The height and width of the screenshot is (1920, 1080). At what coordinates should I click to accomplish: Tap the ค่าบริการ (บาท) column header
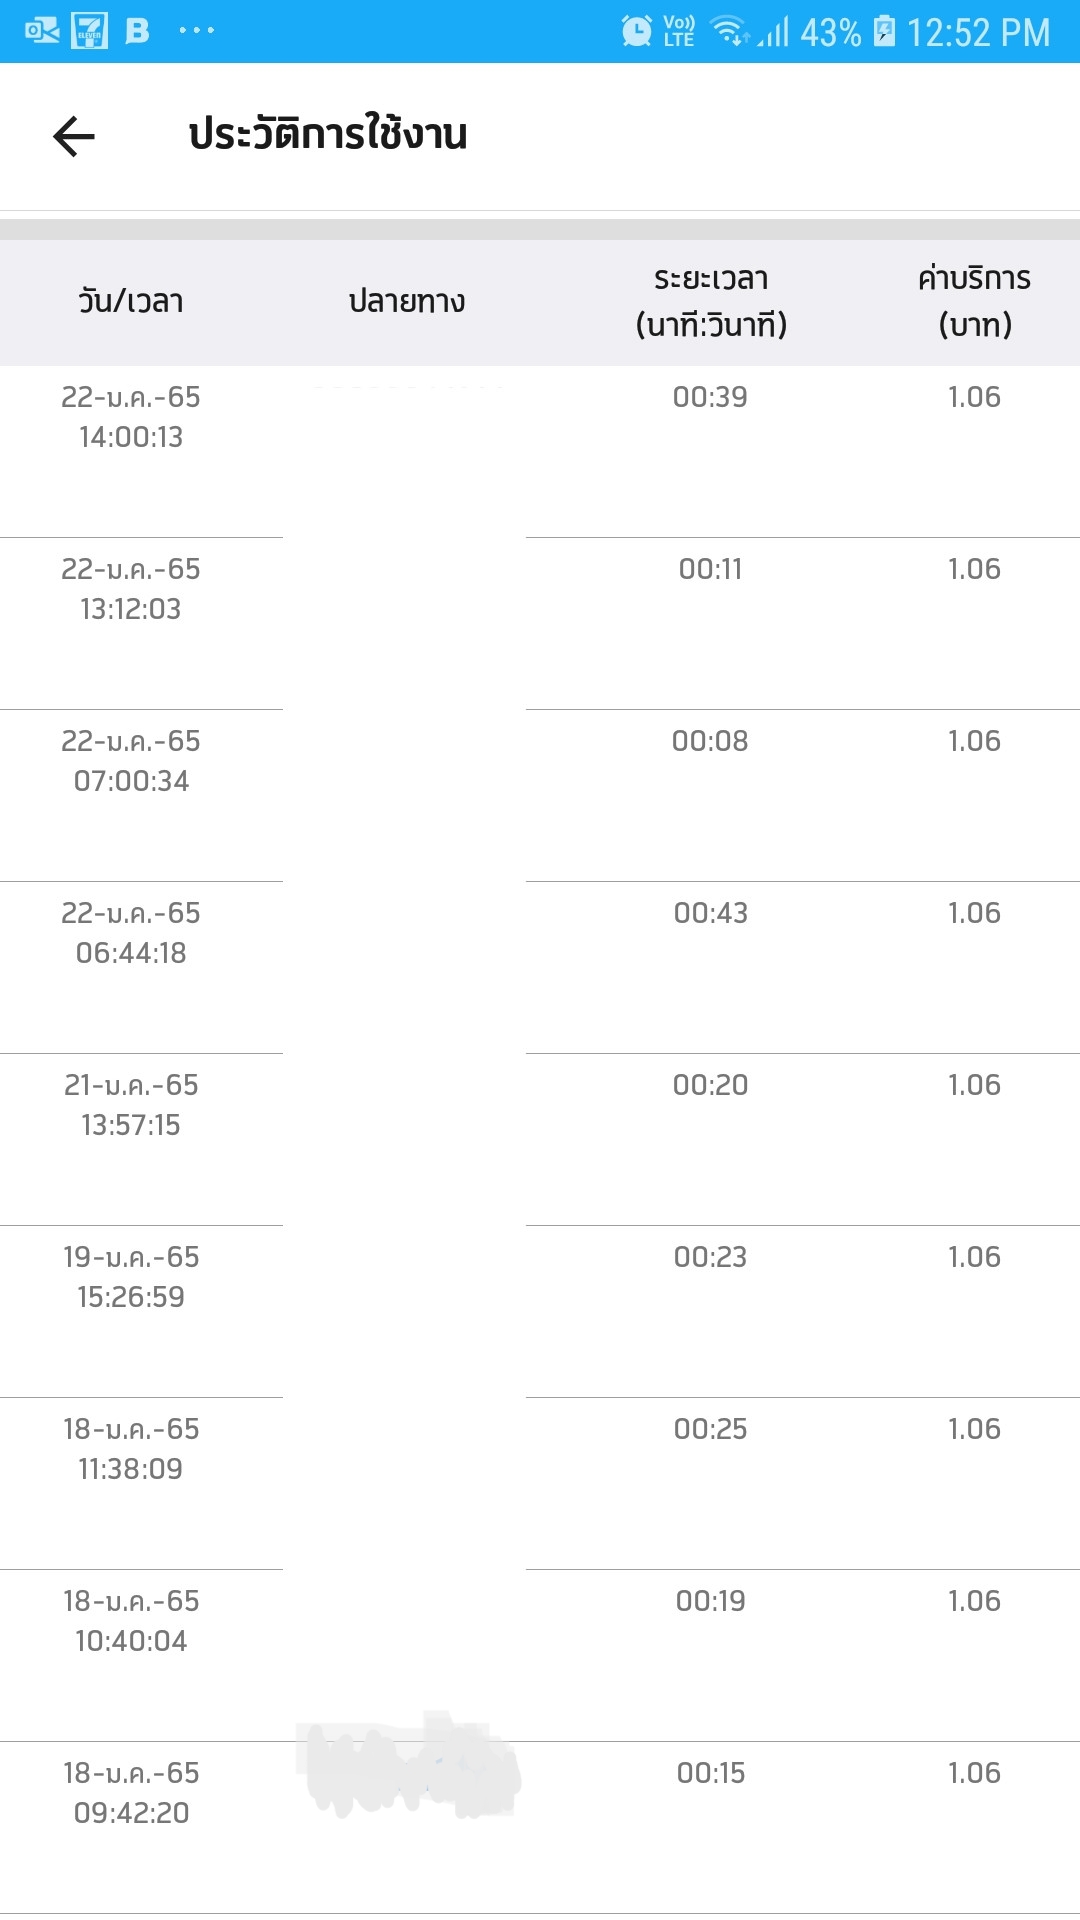click(x=974, y=301)
